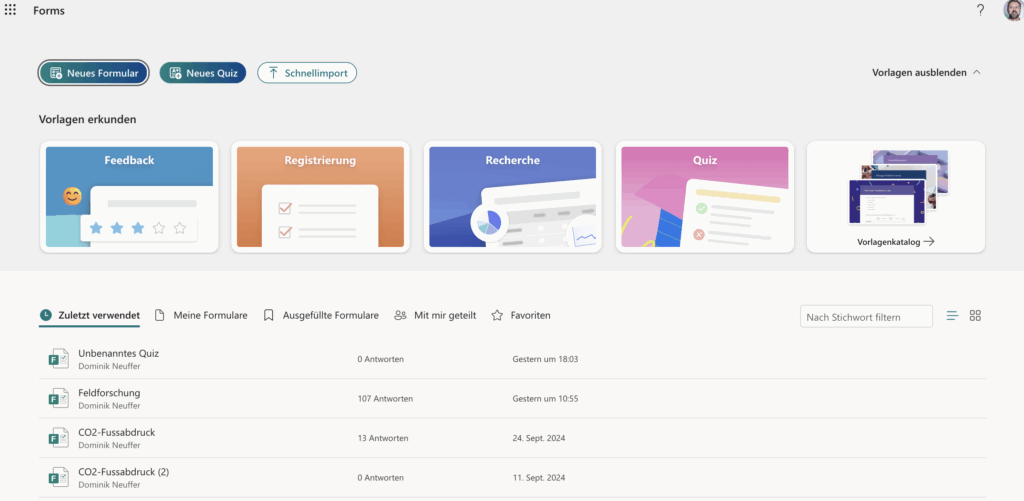1024x501 pixels.
Task: Open the Feedback template card
Action: 129,197
